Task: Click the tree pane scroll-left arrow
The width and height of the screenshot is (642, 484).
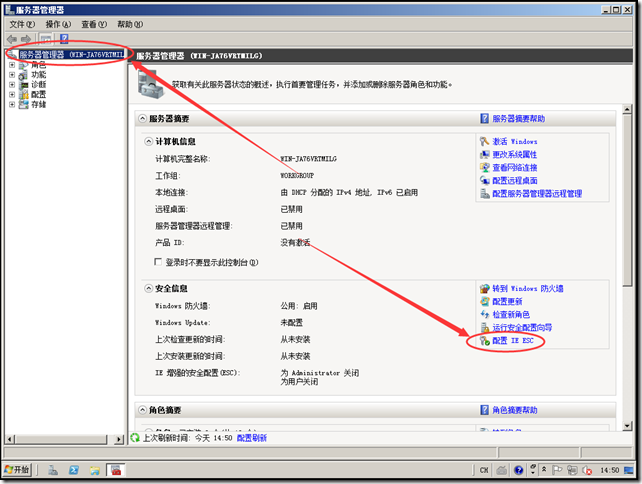Action: (x=10, y=439)
